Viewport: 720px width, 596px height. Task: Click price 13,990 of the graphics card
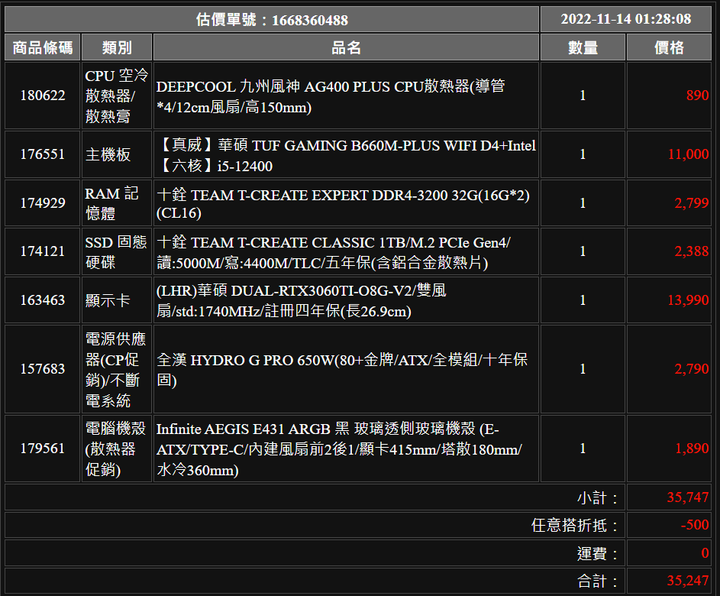[x=688, y=300]
